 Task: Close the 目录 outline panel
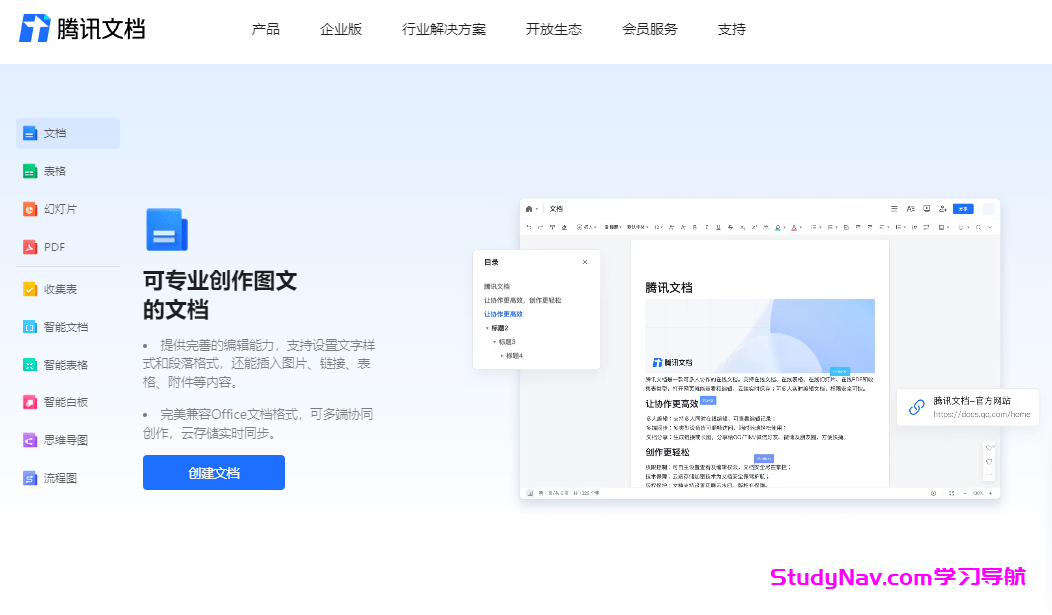click(x=585, y=262)
